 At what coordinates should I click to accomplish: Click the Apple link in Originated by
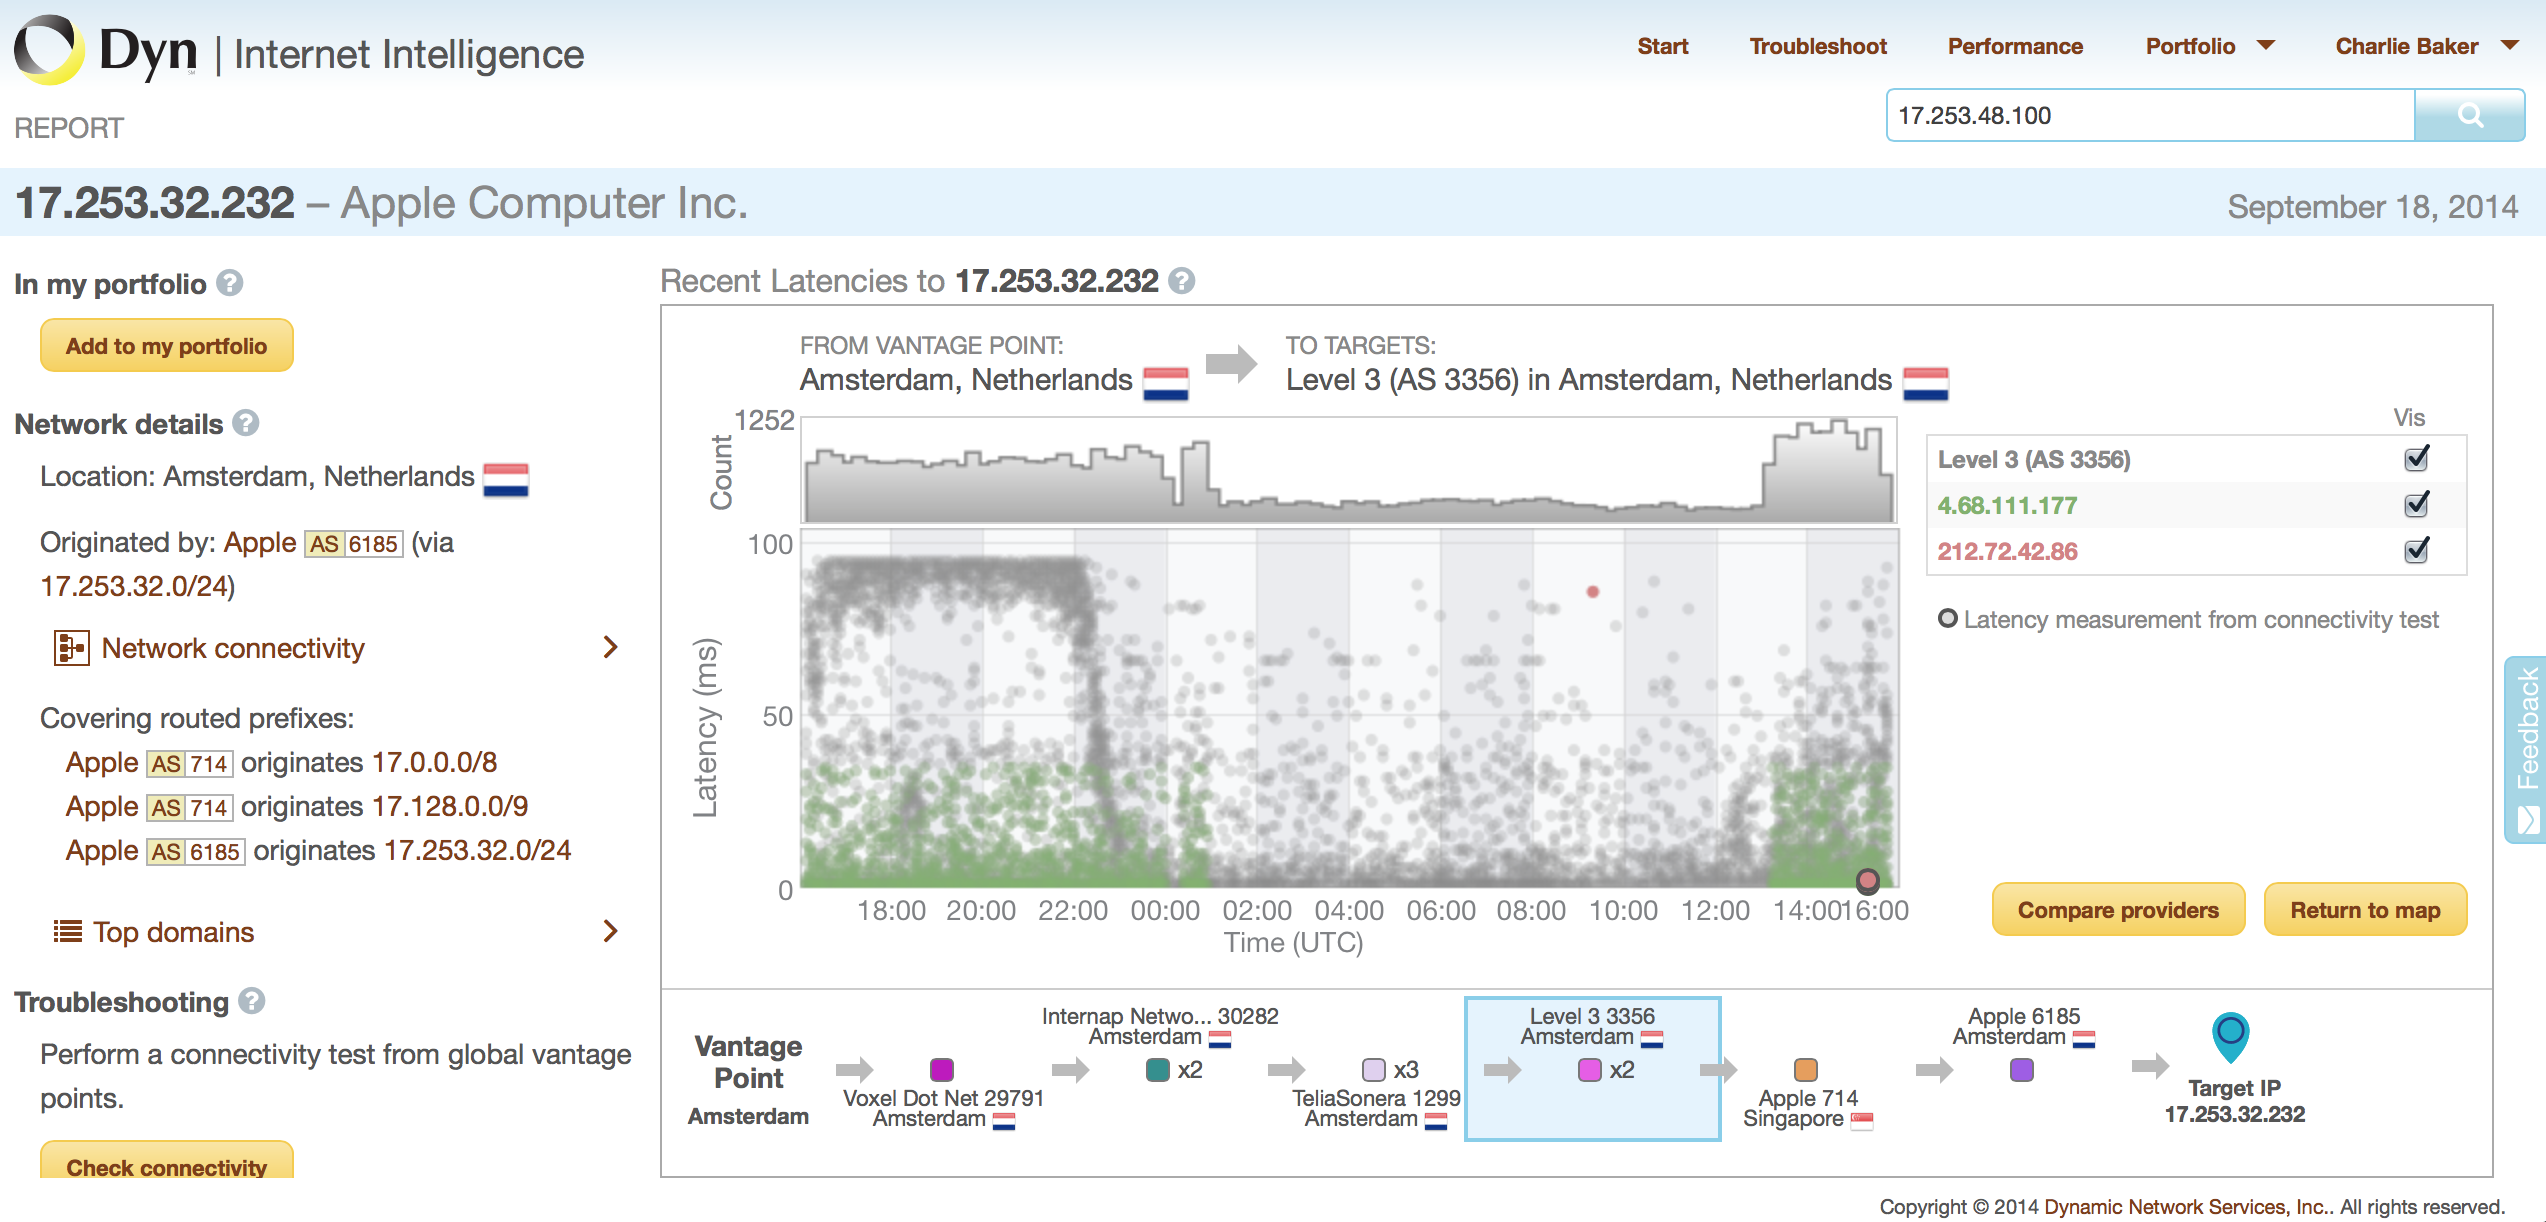tap(260, 542)
